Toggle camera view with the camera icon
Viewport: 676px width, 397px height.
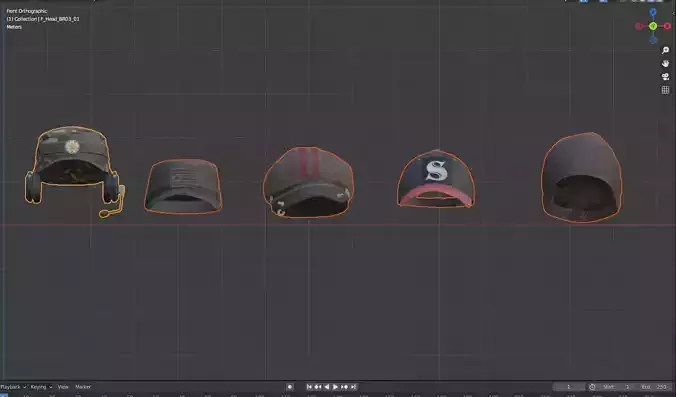pyautogui.click(x=665, y=77)
